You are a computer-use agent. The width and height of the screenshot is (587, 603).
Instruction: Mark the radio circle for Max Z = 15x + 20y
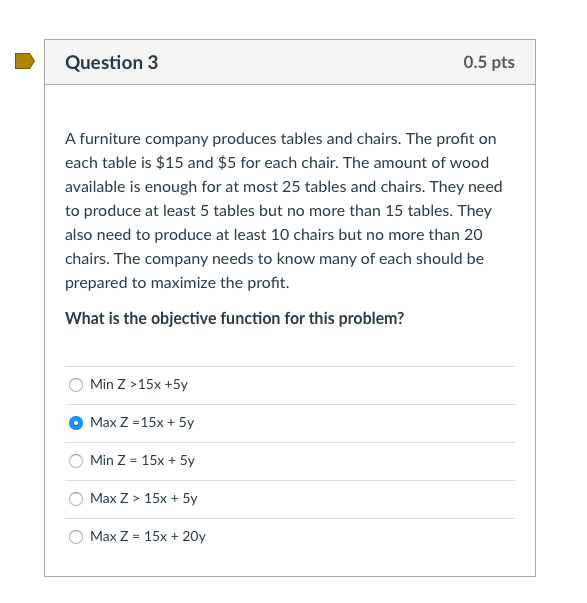coord(76,537)
